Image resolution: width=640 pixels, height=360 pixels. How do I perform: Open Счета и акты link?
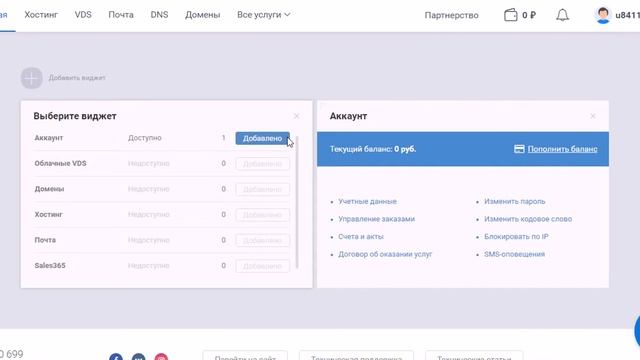coord(361,237)
